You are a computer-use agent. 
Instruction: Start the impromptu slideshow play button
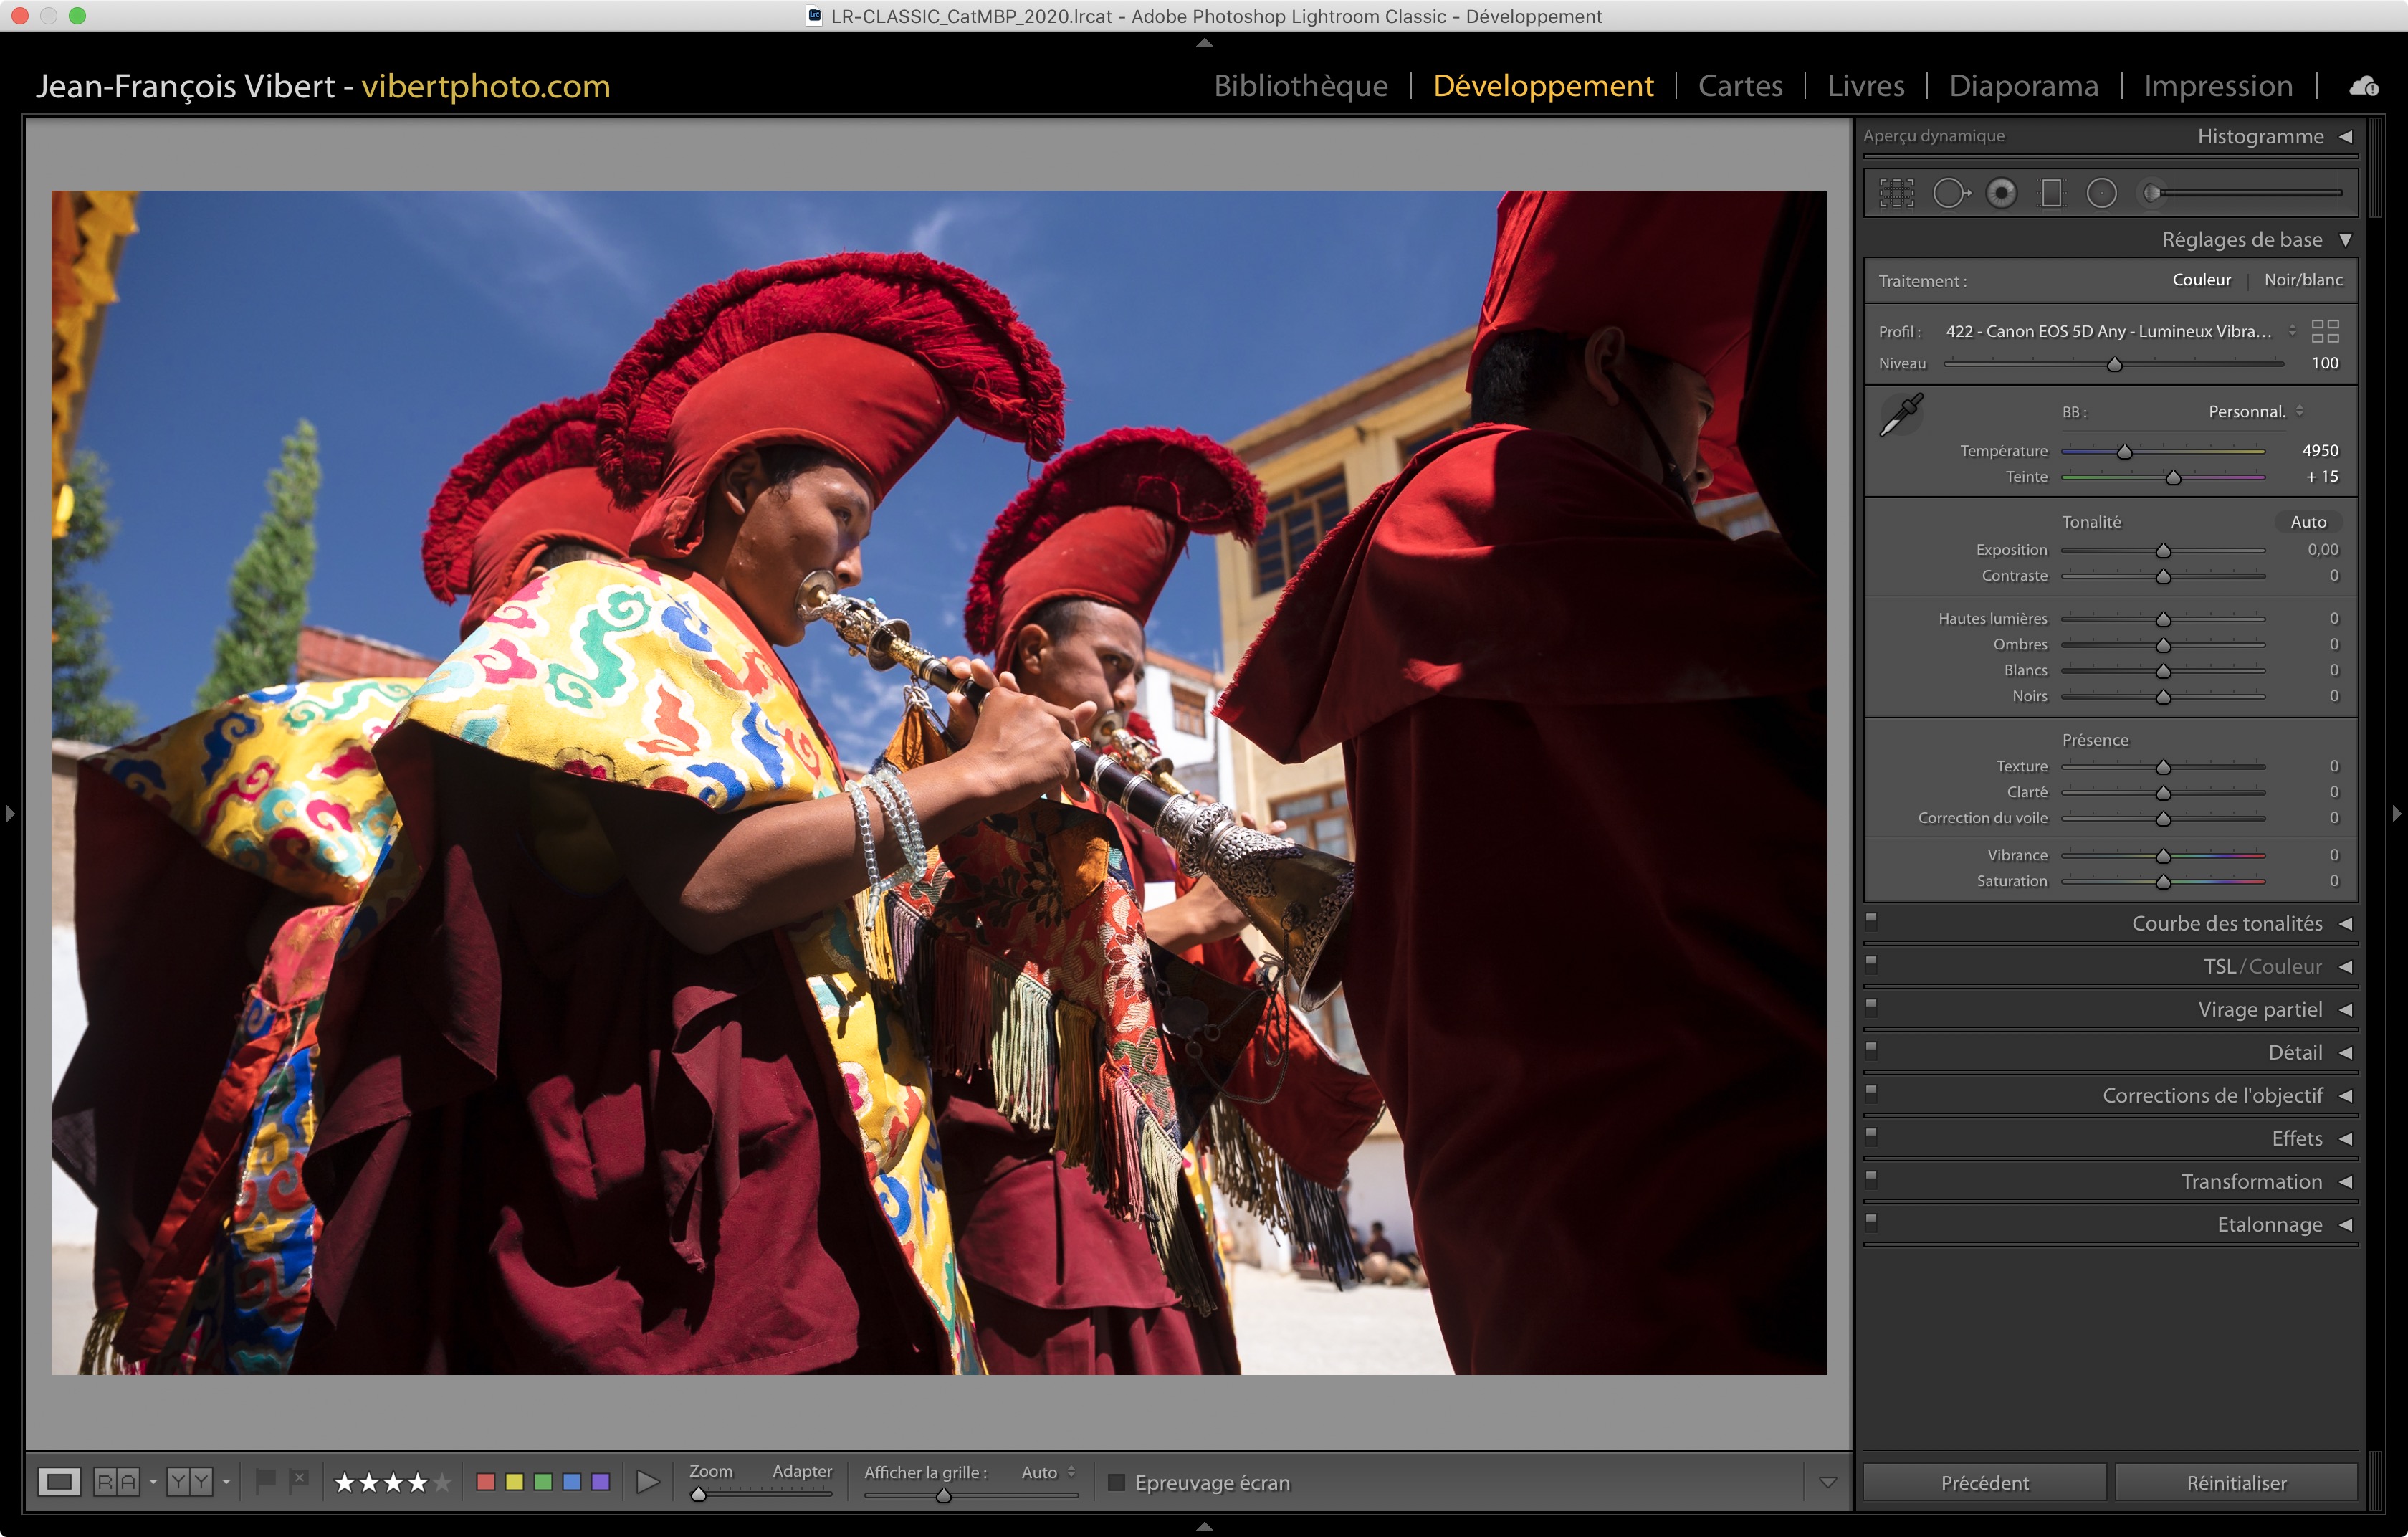tap(647, 1482)
